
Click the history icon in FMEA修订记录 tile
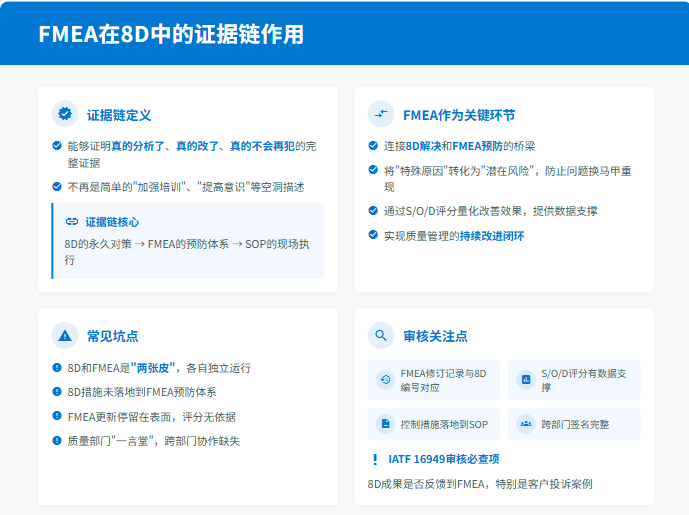point(384,380)
